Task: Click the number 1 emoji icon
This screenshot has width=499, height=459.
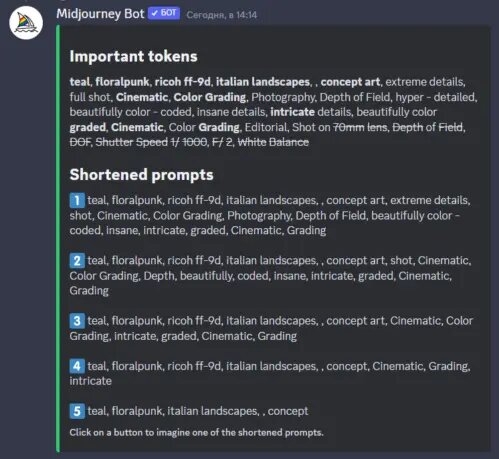Action: click(77, 200)
